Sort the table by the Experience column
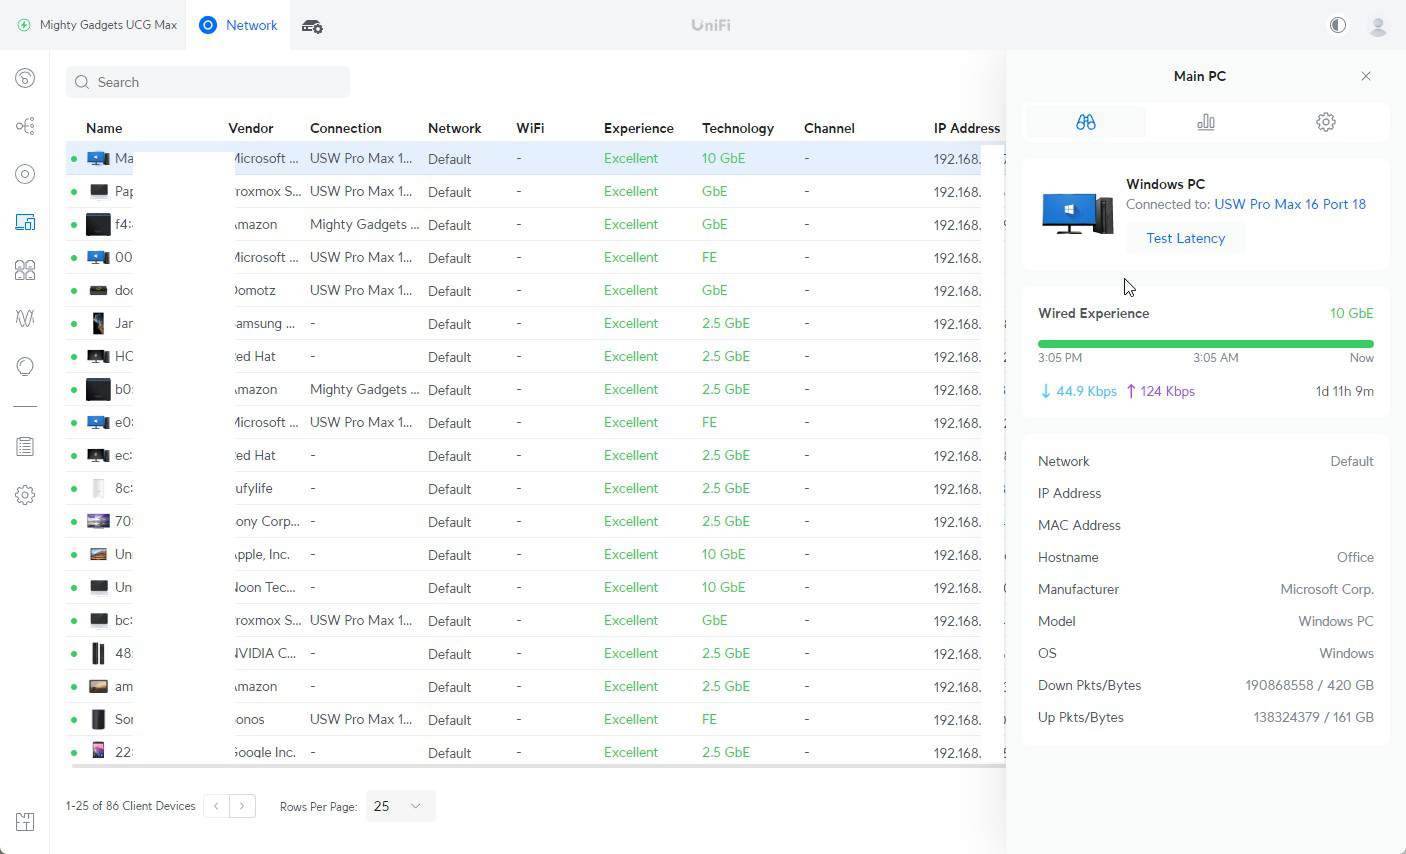This screenshot has width=1406, height=854. click(x=638, y=128)
